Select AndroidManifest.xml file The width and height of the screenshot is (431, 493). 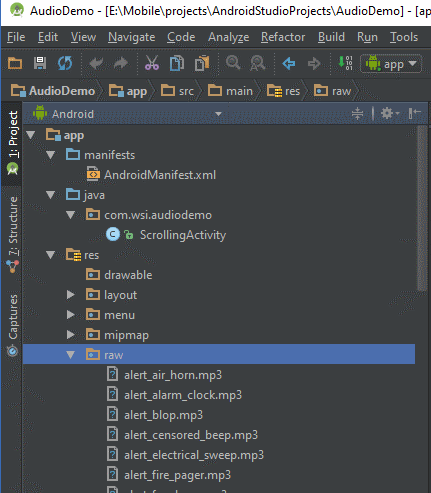tap(160, 175)
